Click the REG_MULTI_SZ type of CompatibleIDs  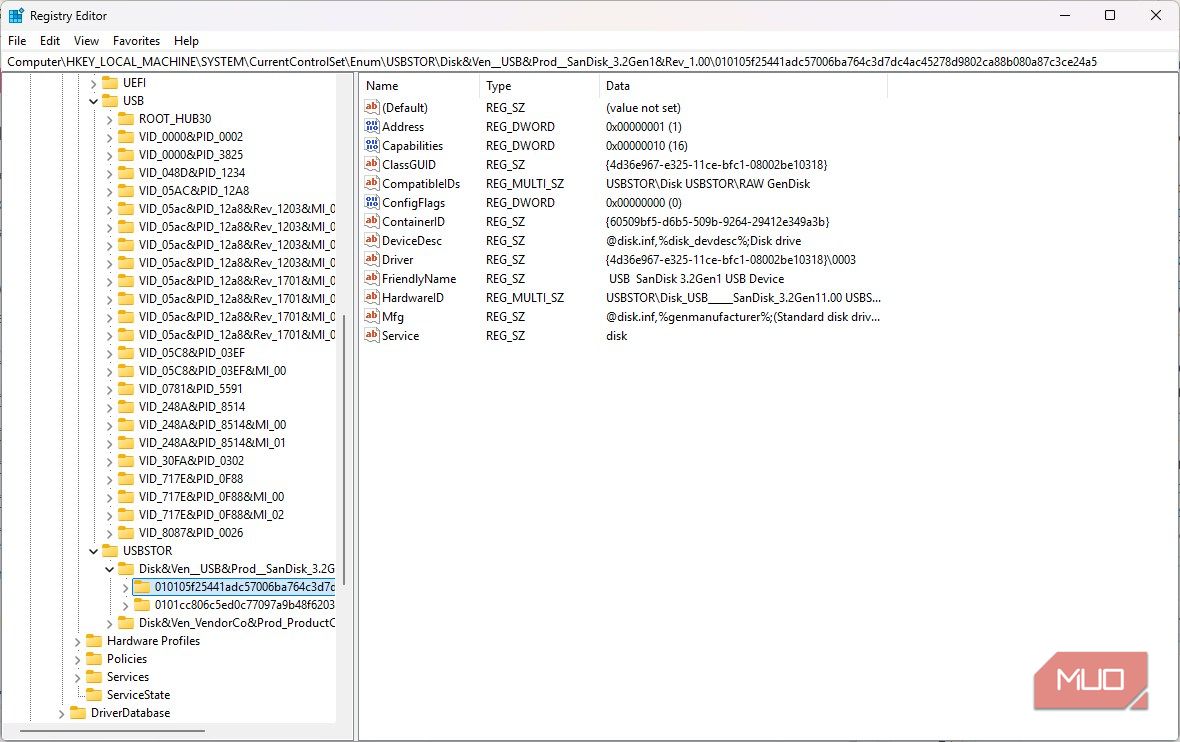(x=525, y=184)
